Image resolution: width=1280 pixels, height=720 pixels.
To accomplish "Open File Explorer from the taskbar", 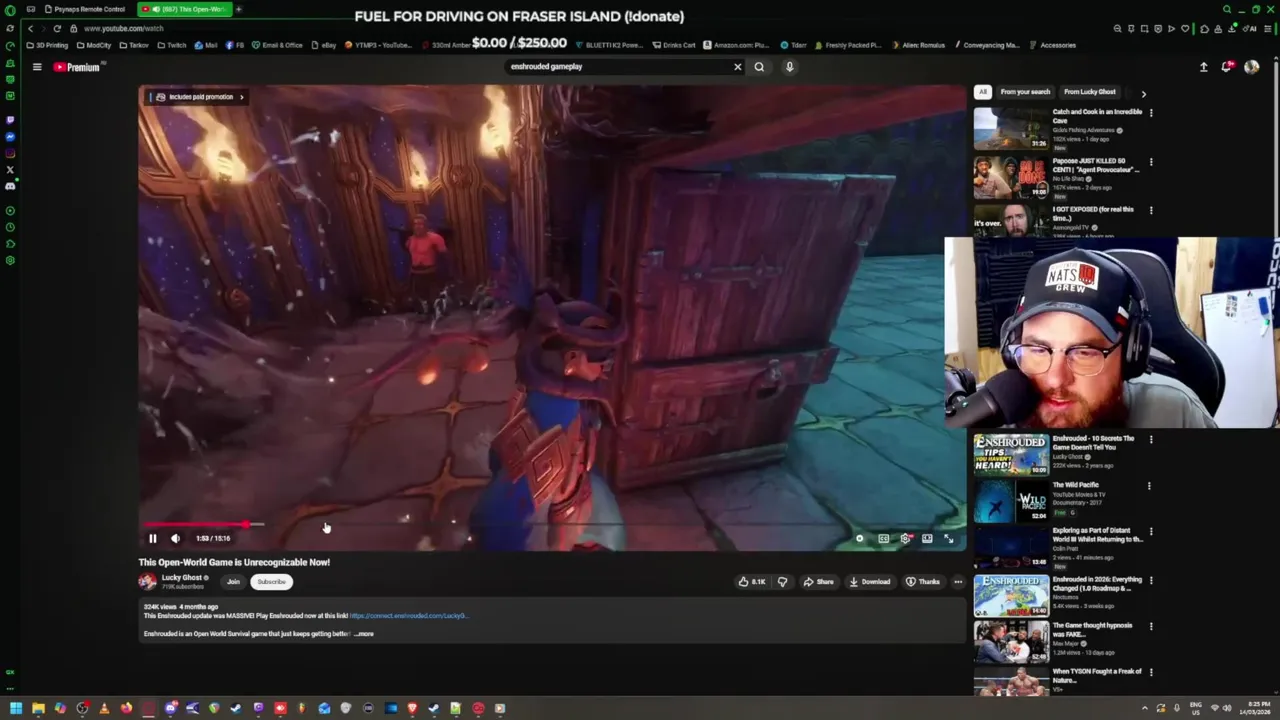I will click(38, 708).
